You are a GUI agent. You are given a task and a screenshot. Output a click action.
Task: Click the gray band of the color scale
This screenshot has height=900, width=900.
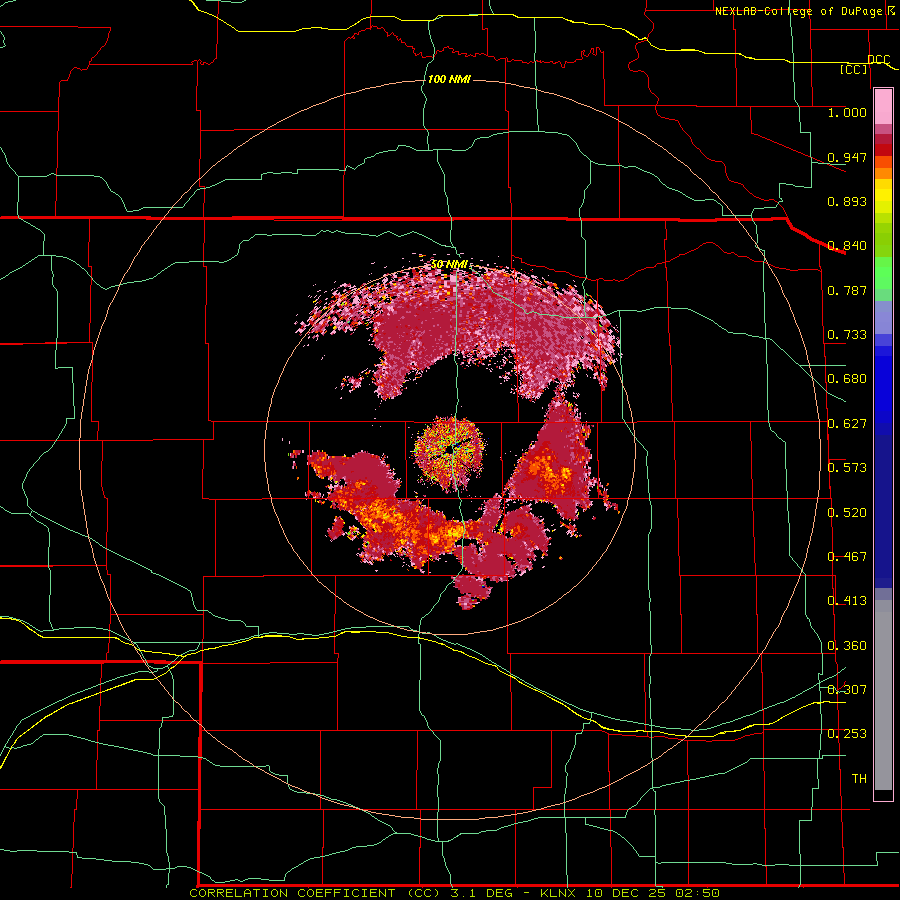(x=883, y=695)
